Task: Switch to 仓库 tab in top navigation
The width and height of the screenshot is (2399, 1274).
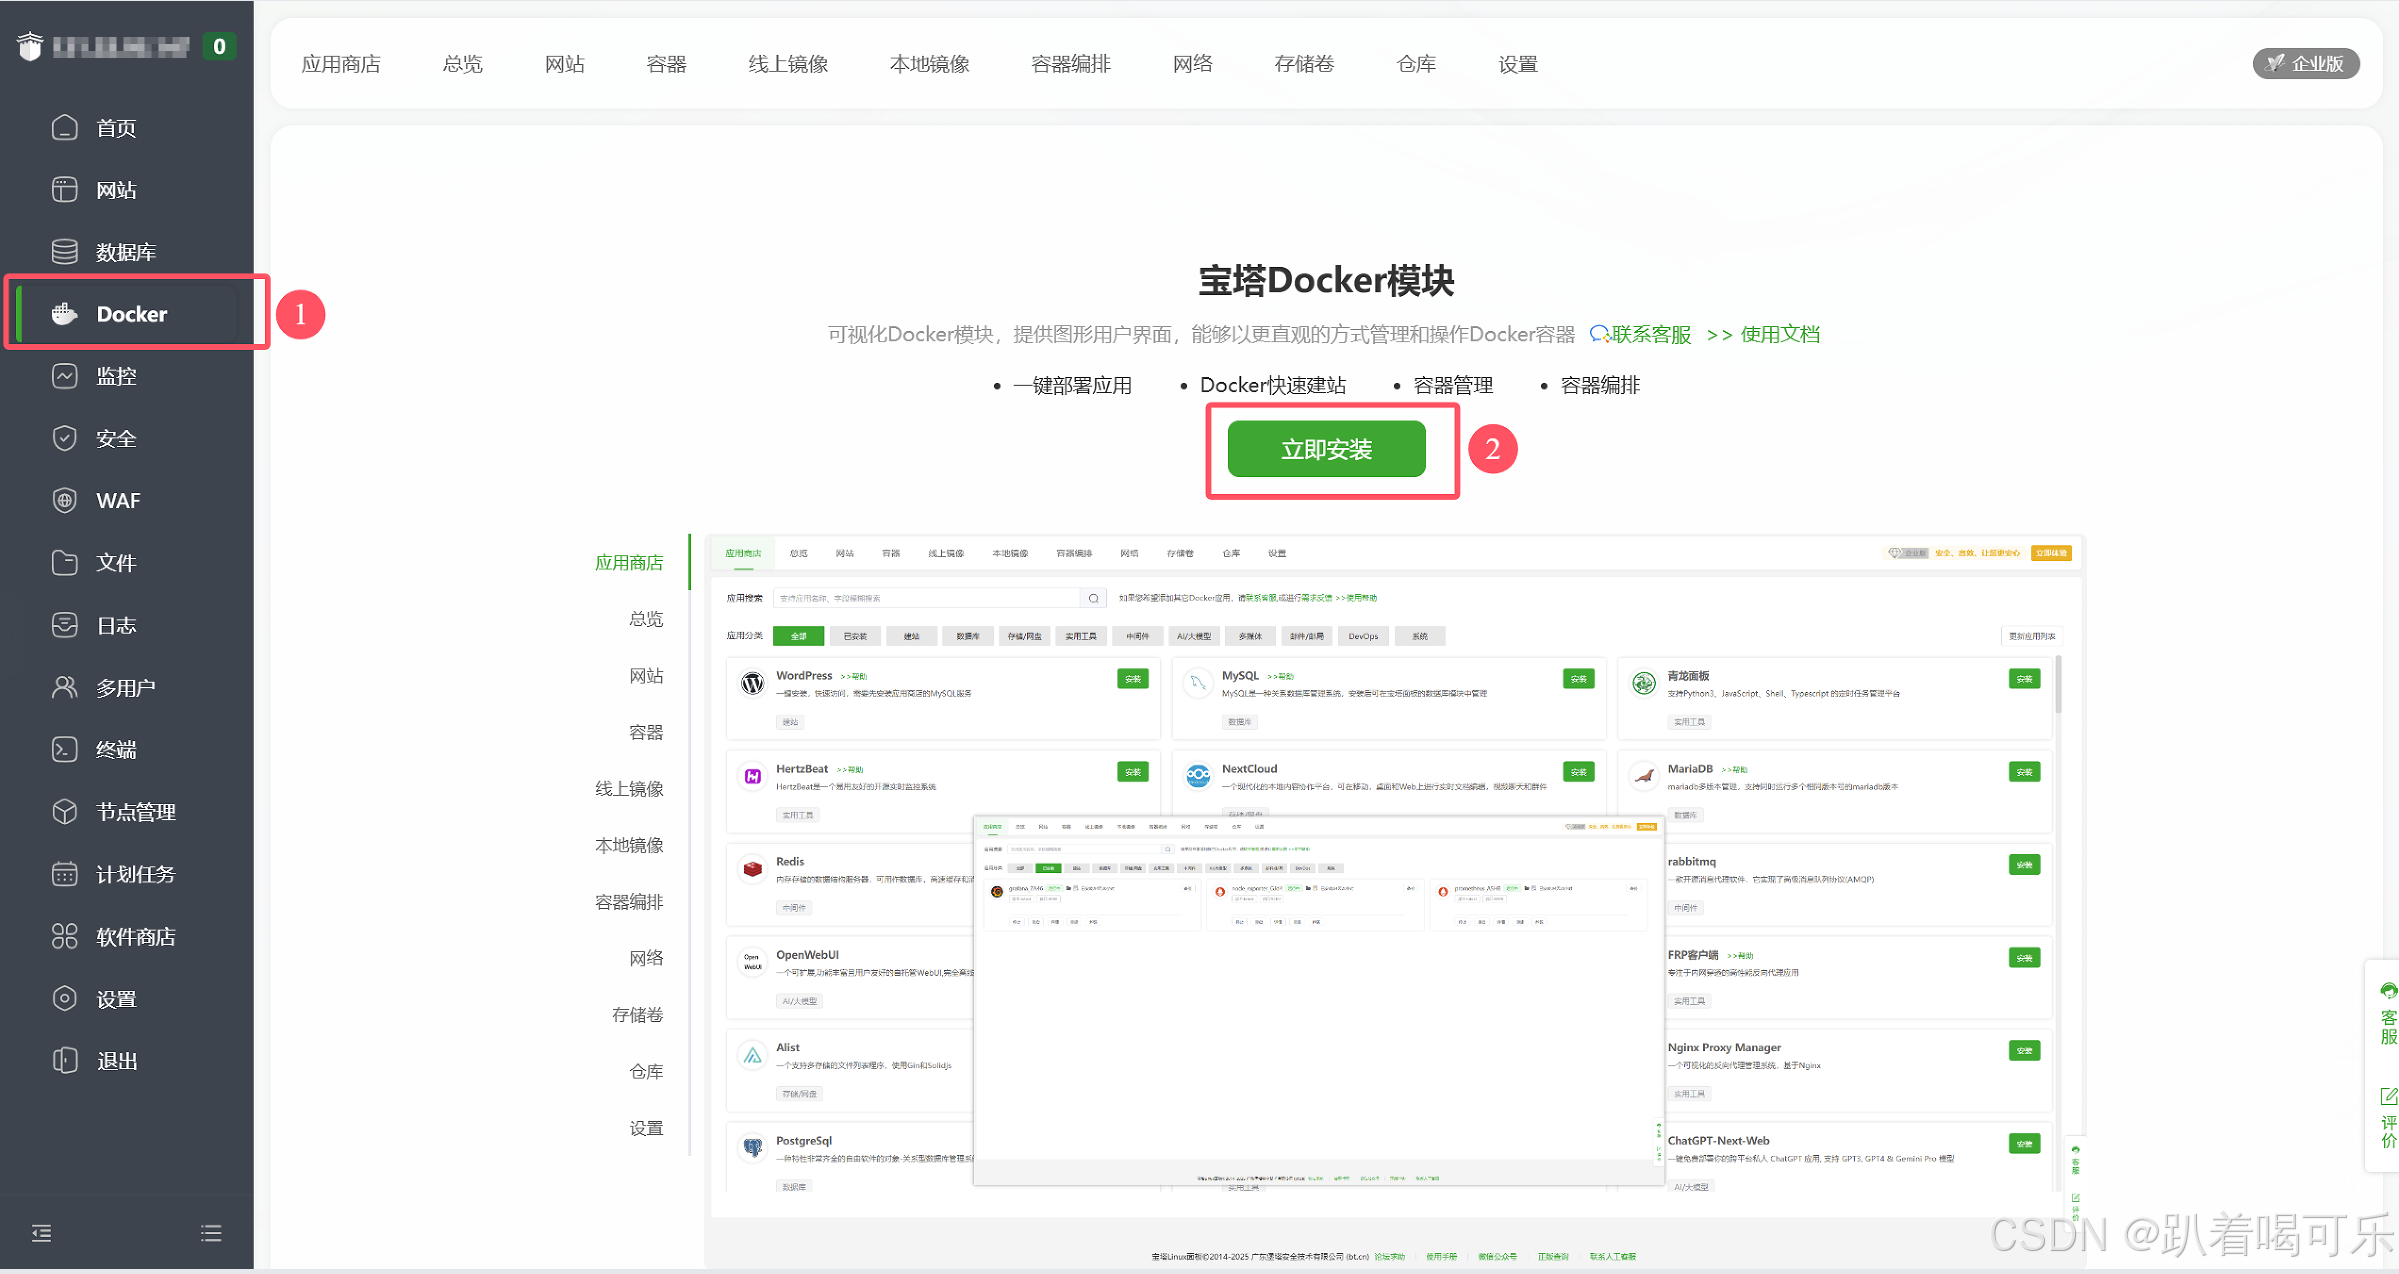Action: [x=1417, y=64]
